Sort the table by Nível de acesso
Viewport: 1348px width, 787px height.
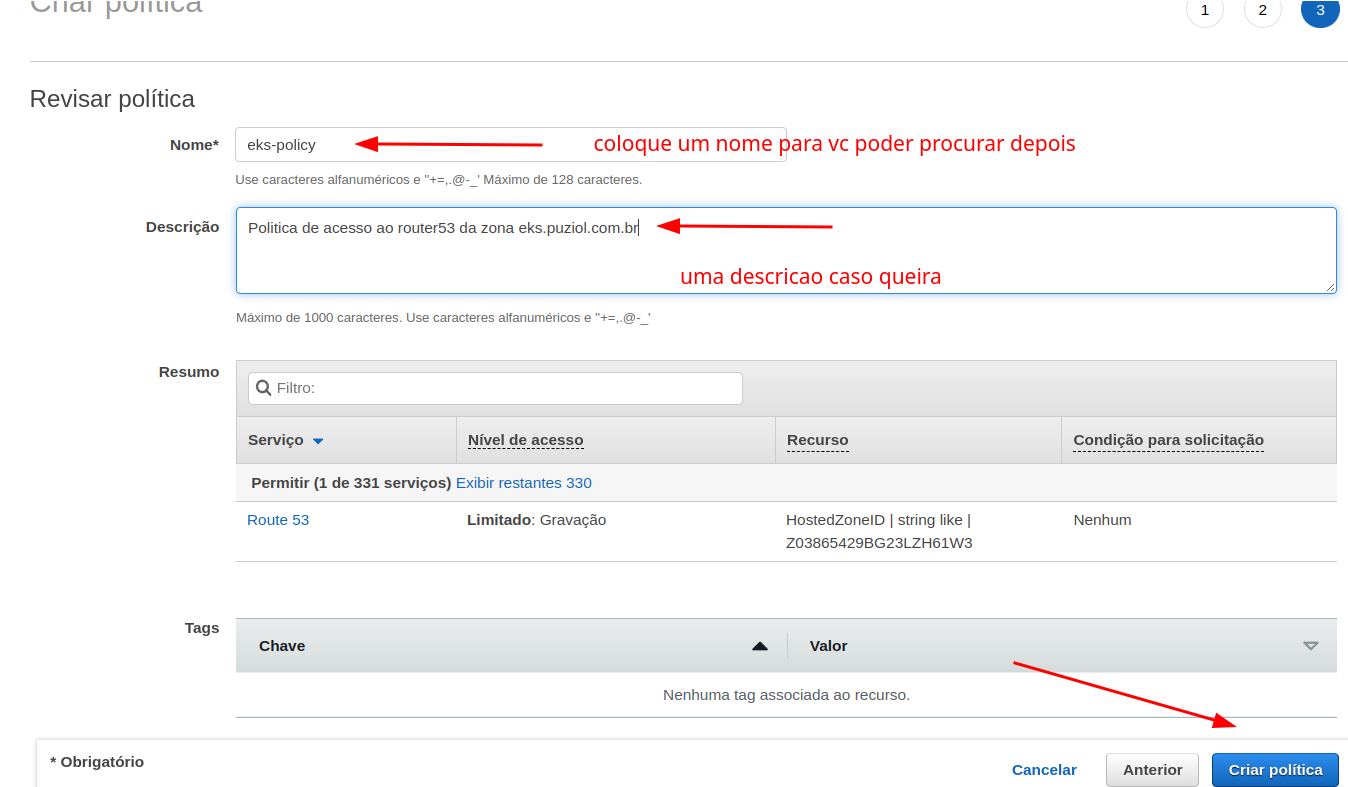coord(525,440)
